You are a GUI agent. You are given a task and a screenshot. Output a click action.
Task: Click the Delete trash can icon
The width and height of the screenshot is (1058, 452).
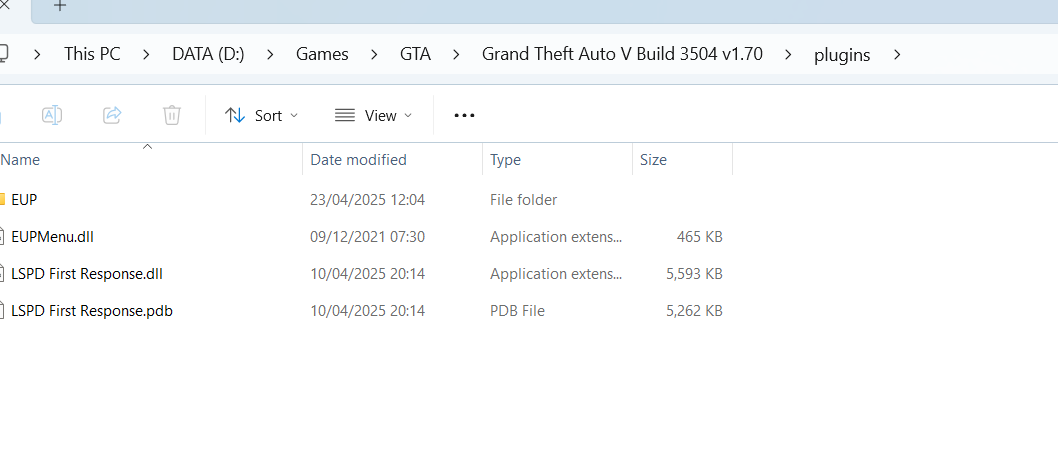(172, 115)
